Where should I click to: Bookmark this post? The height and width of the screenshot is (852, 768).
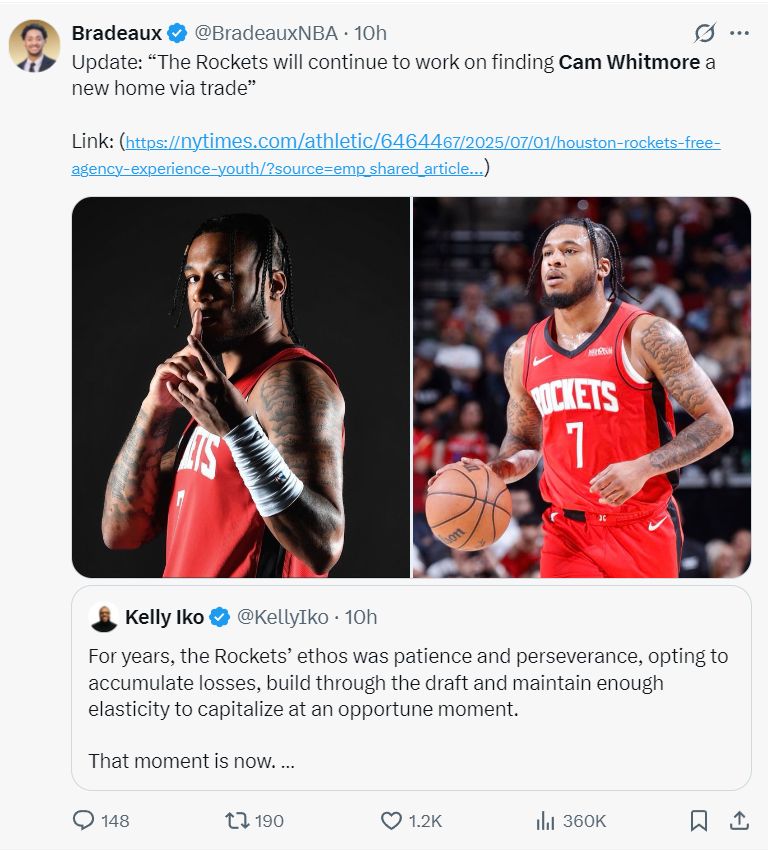[699, 820]
